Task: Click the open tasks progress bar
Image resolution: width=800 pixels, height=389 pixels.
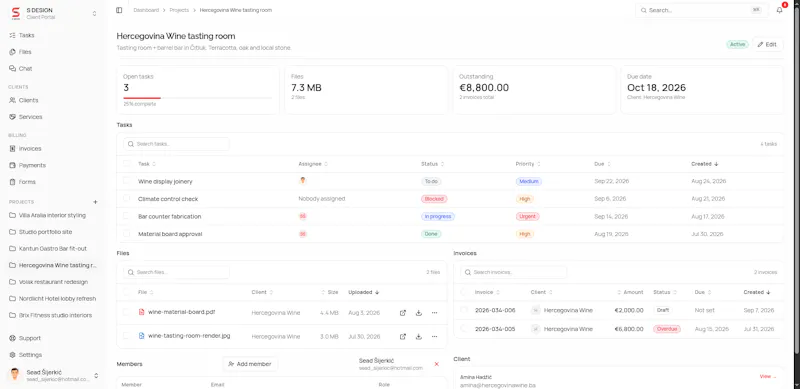Action: (x=197, y=98)
